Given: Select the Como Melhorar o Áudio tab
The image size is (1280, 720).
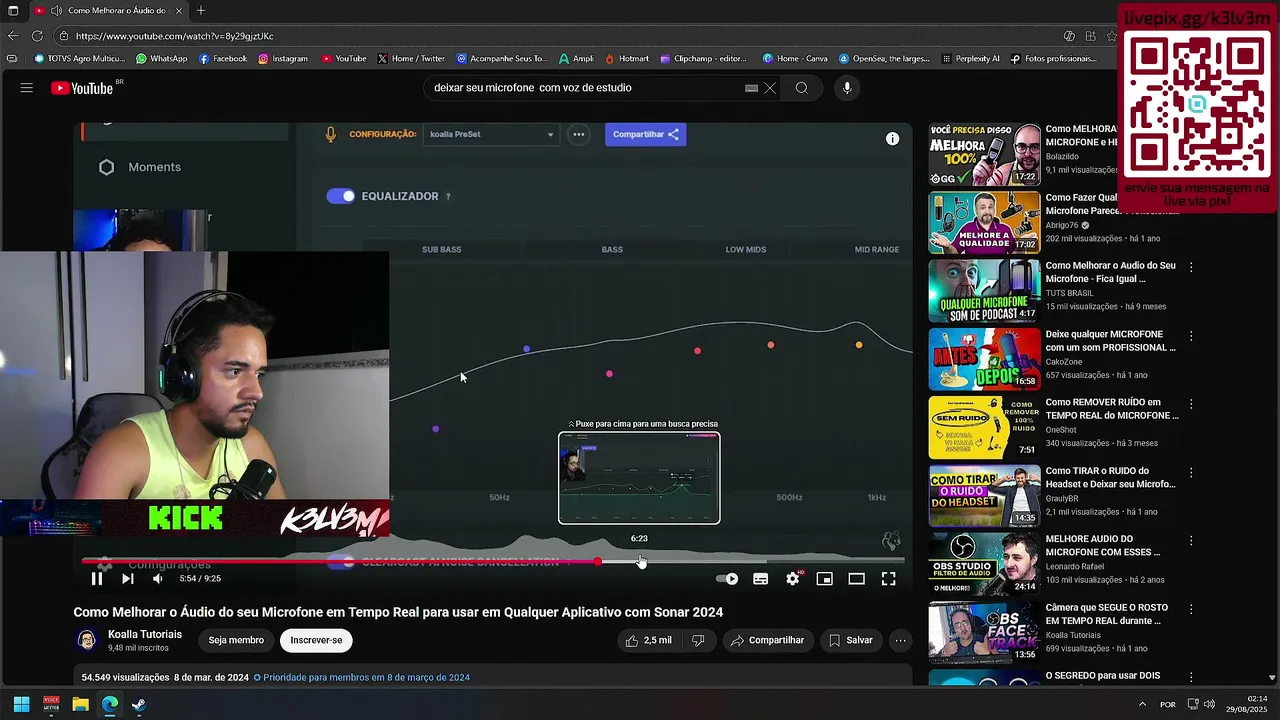Looking at the screenshot, I should click(107, 10).
